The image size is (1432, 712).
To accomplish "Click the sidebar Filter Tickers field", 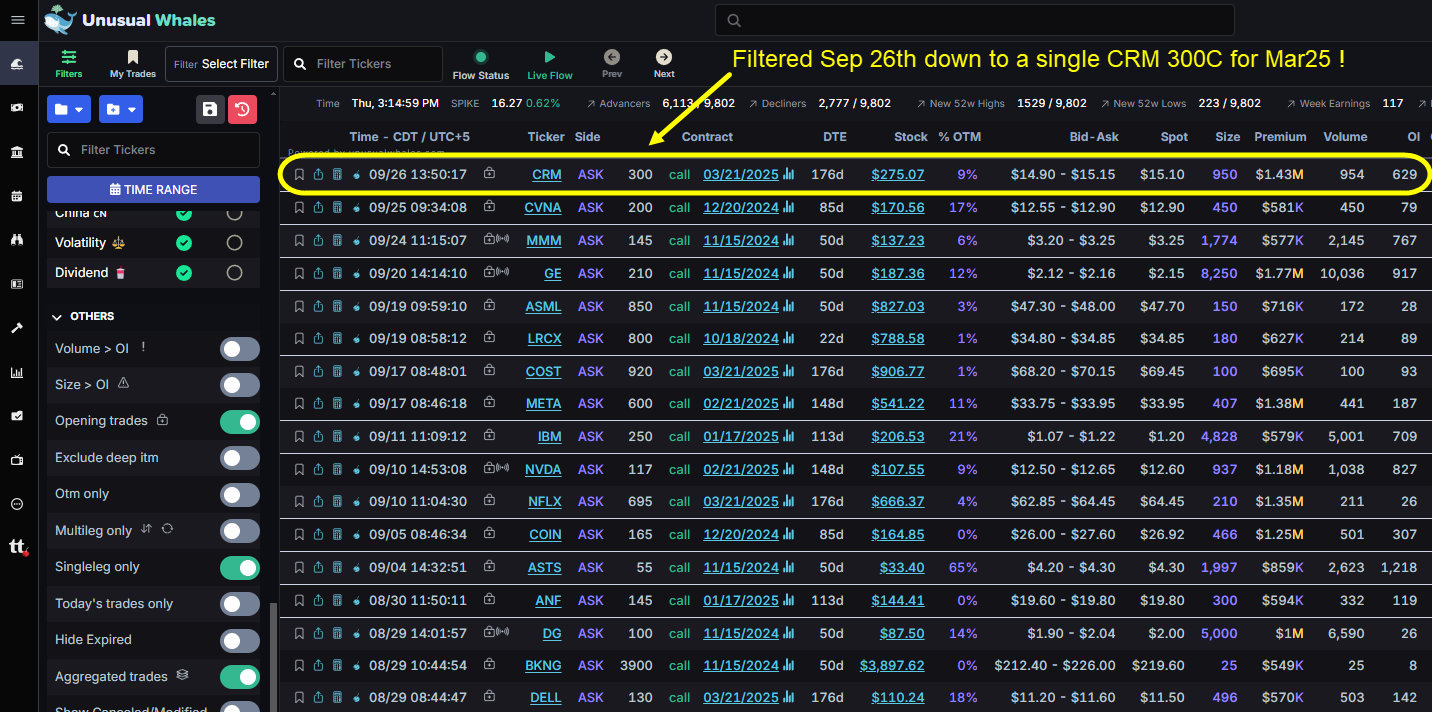I will coord(153,150).
